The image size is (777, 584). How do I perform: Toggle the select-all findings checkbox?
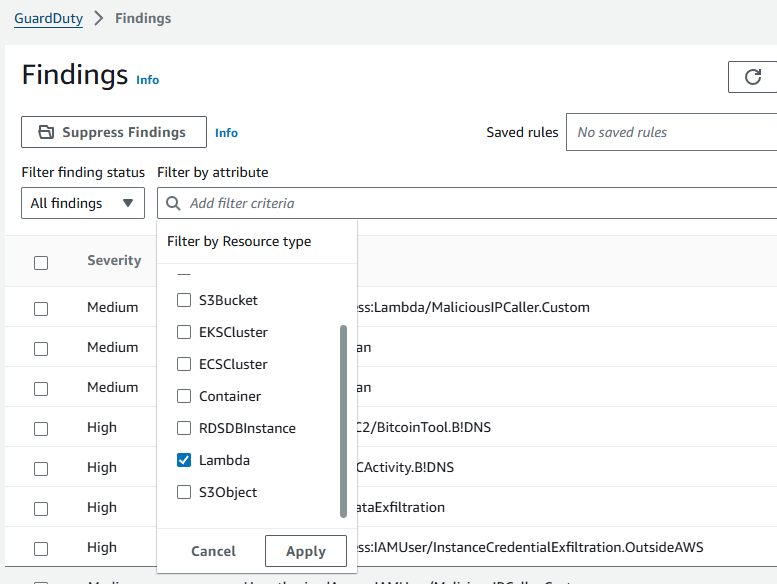point(41,263)
